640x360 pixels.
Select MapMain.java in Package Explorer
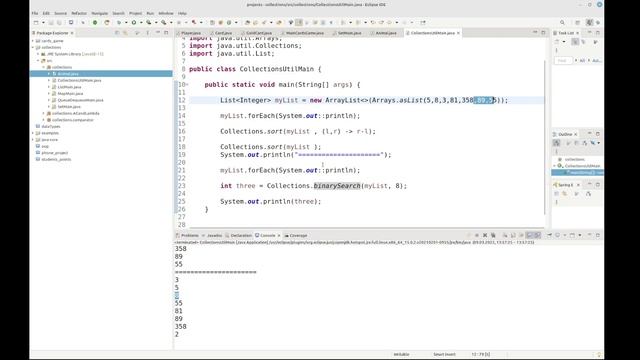[x=70, y=93]
